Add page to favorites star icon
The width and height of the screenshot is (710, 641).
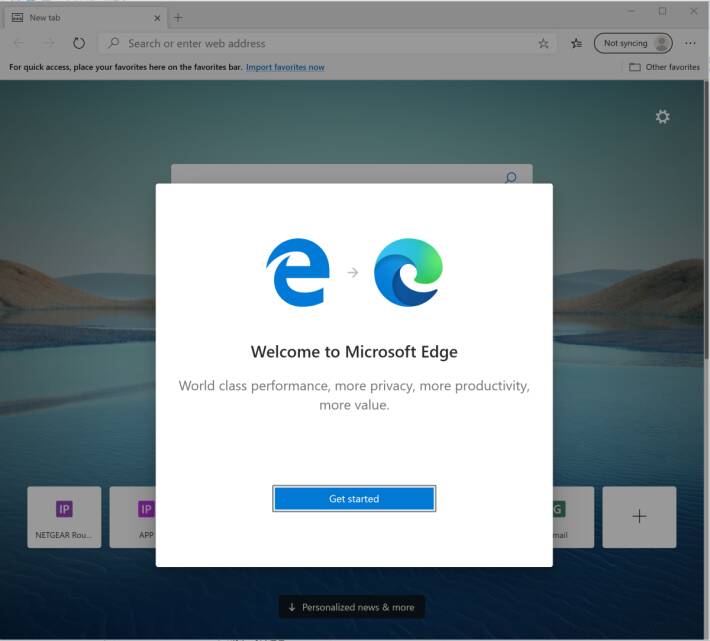pos(543,43)
